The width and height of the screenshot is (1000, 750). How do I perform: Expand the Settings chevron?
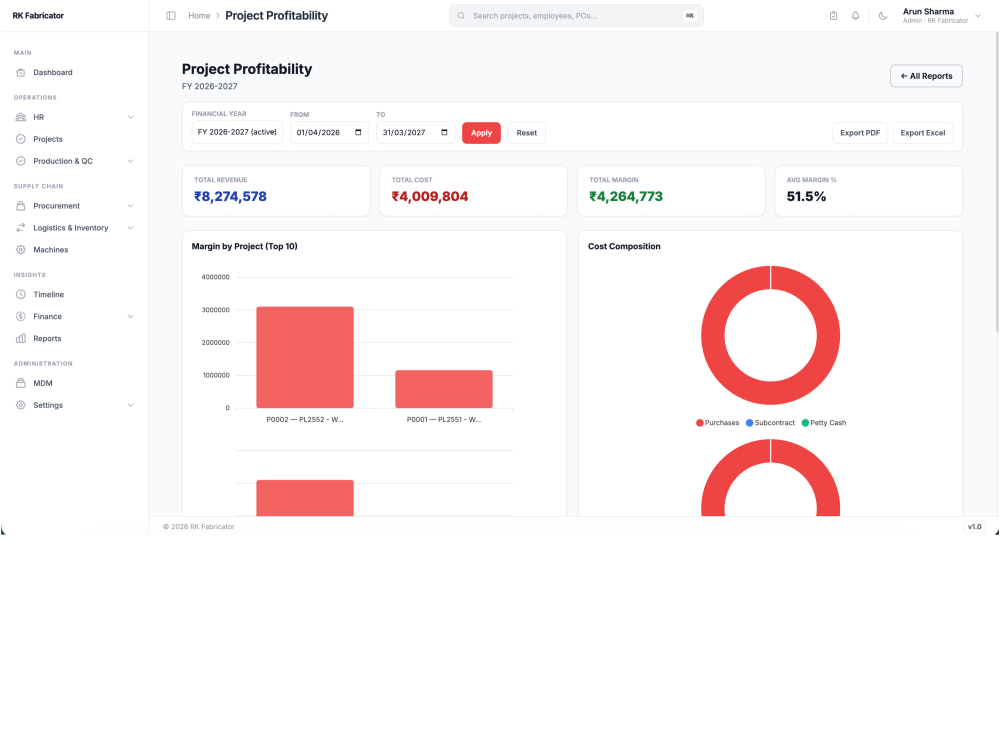point(130,405)
